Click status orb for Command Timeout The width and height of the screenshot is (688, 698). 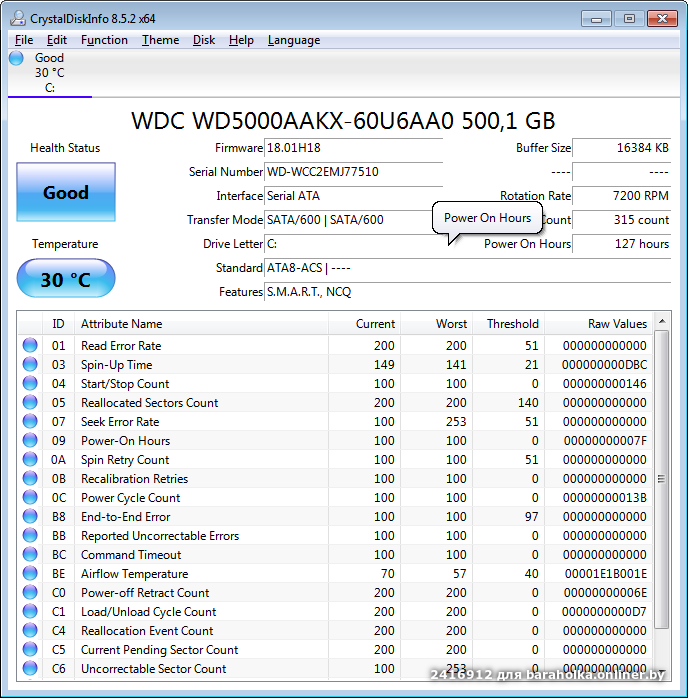point(30,554)
